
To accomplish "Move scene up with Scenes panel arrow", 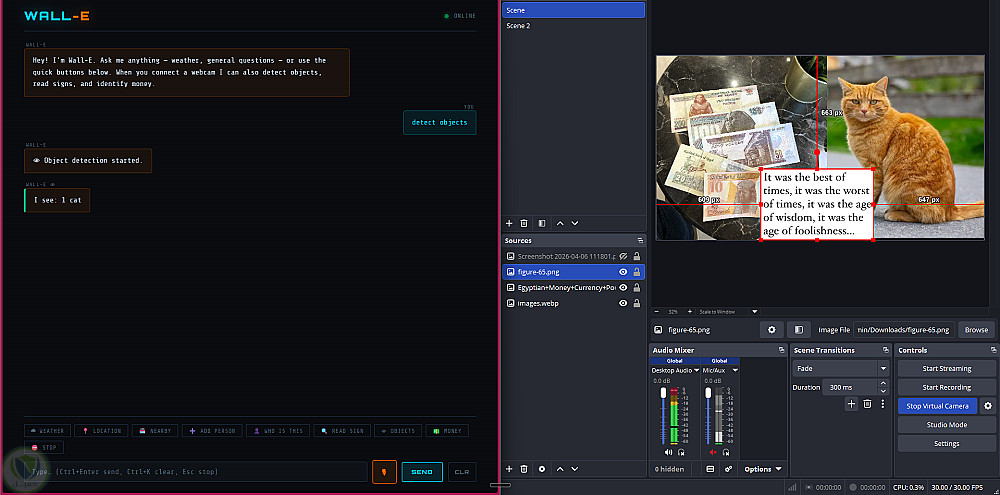I will pos(560,223).
